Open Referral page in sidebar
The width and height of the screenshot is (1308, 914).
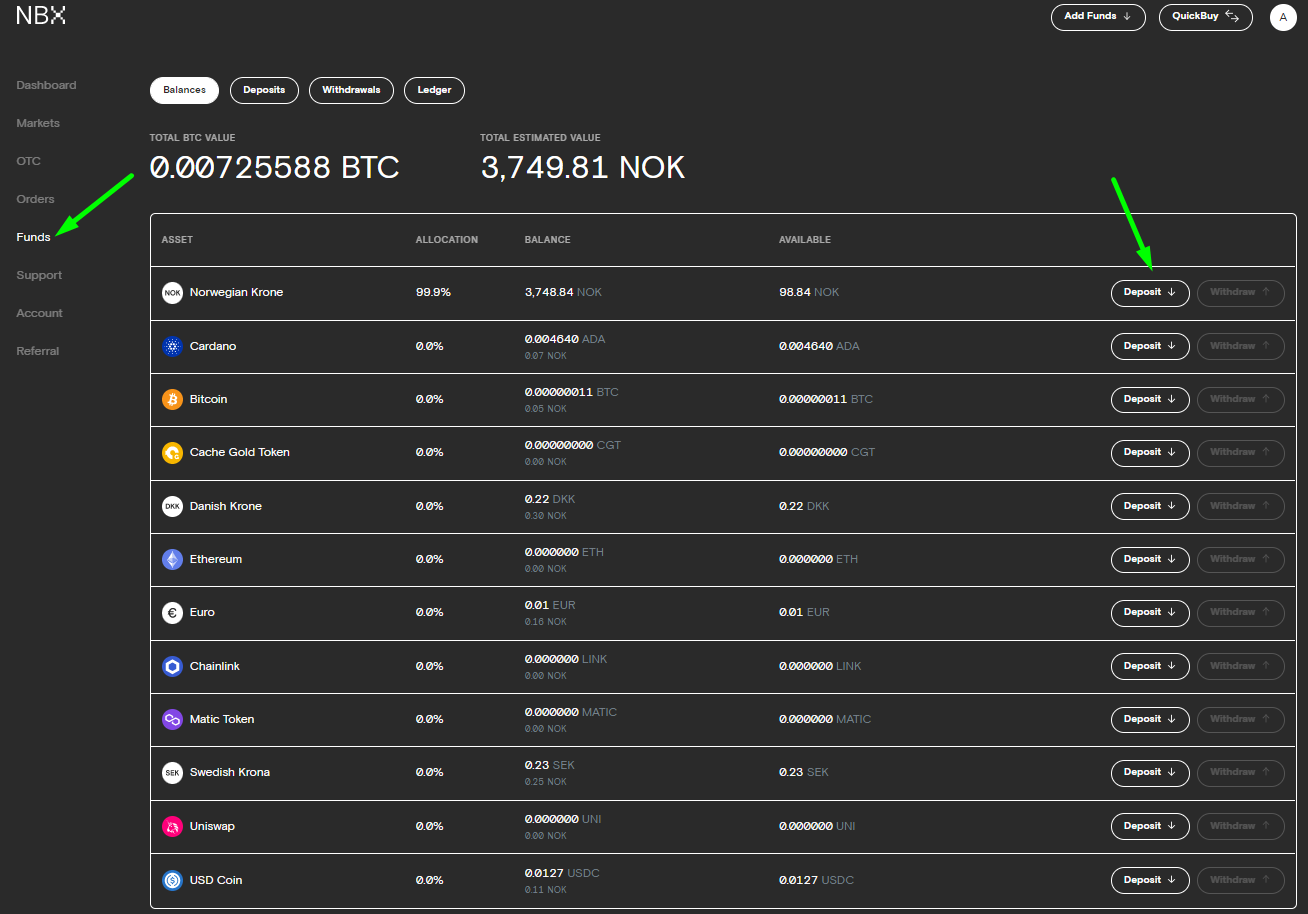click(38, 351)
